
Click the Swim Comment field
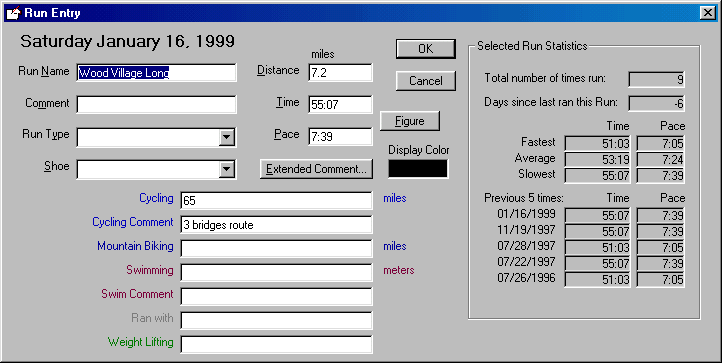click(x=276, y=296)
